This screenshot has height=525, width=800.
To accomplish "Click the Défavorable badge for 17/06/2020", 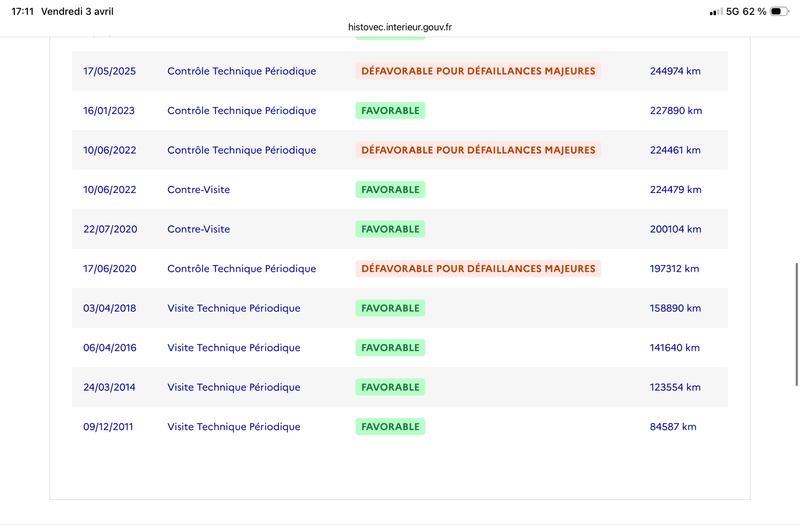I will (478, 269).
